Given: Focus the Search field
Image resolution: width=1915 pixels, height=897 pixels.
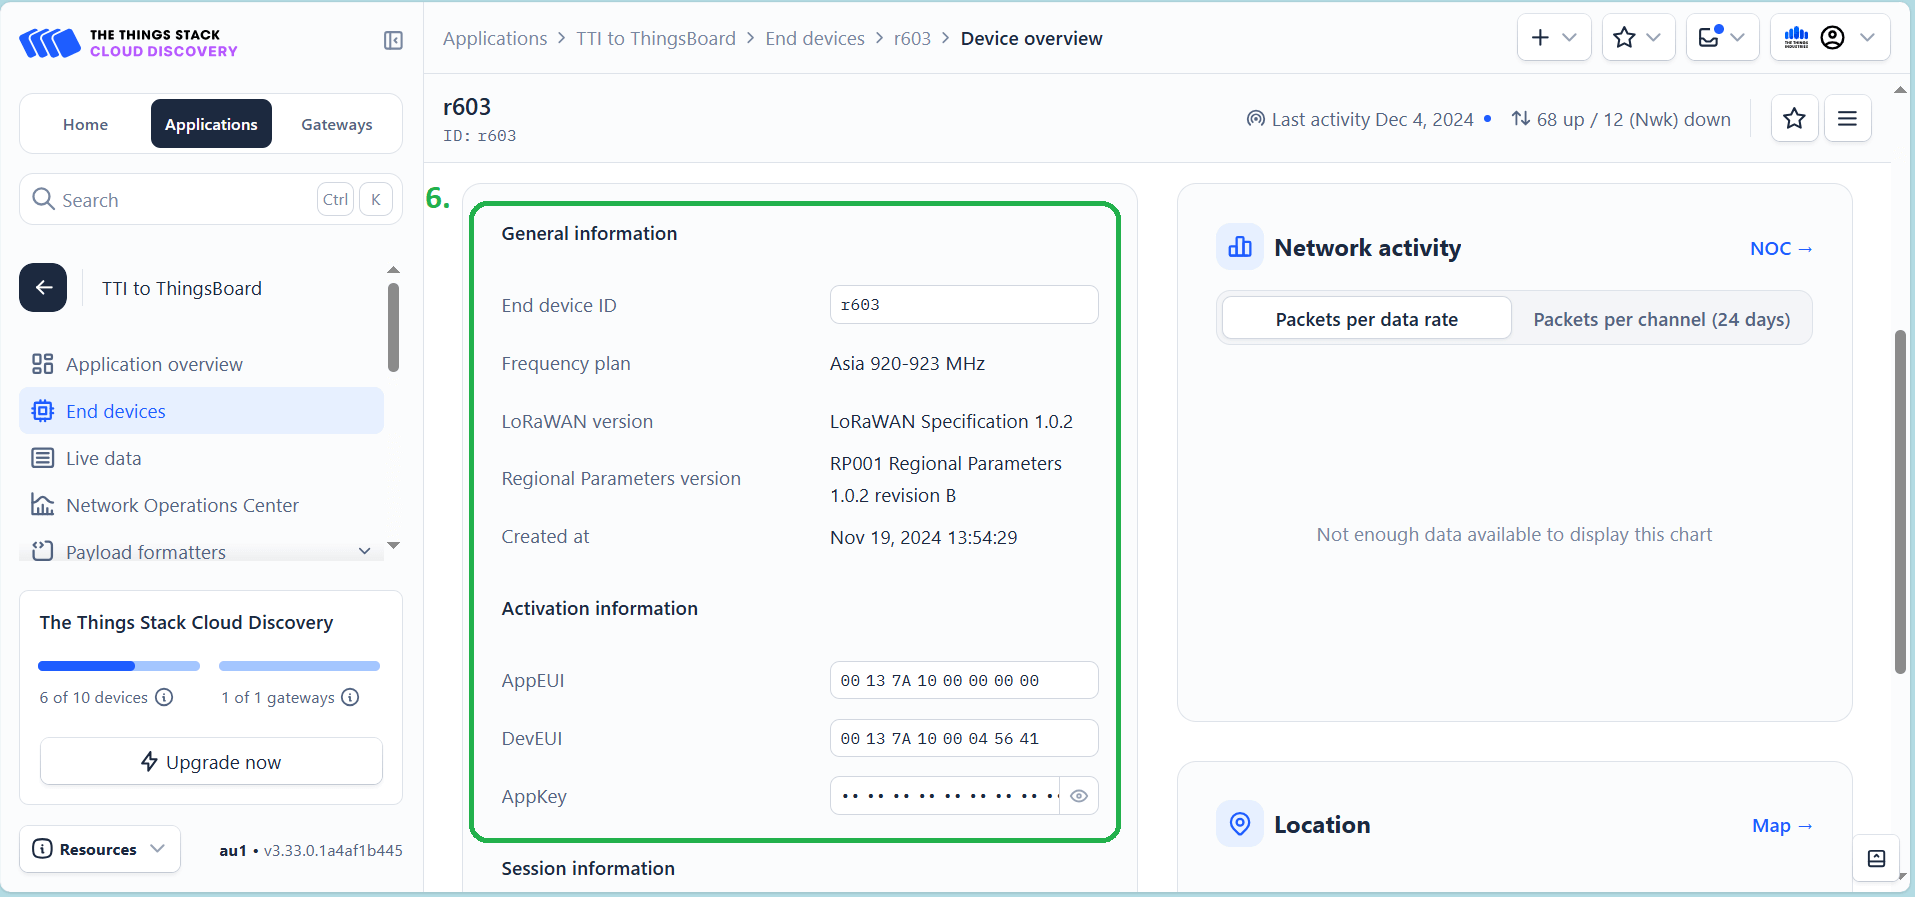Looking at the screenshot, I should click(x=211, y=199).
